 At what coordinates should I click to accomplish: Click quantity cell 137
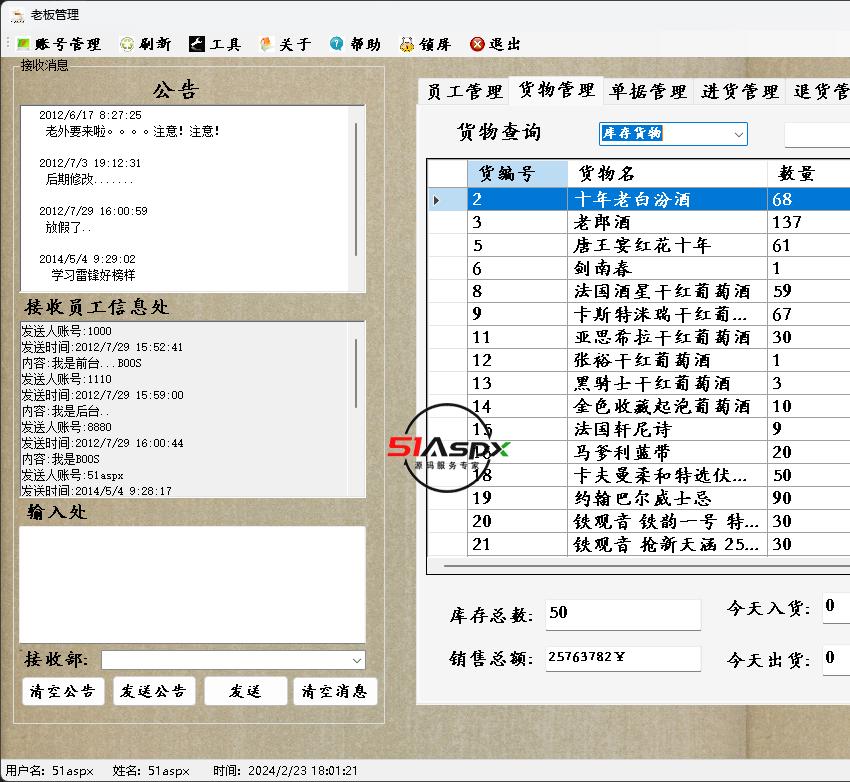pos(808,222)
